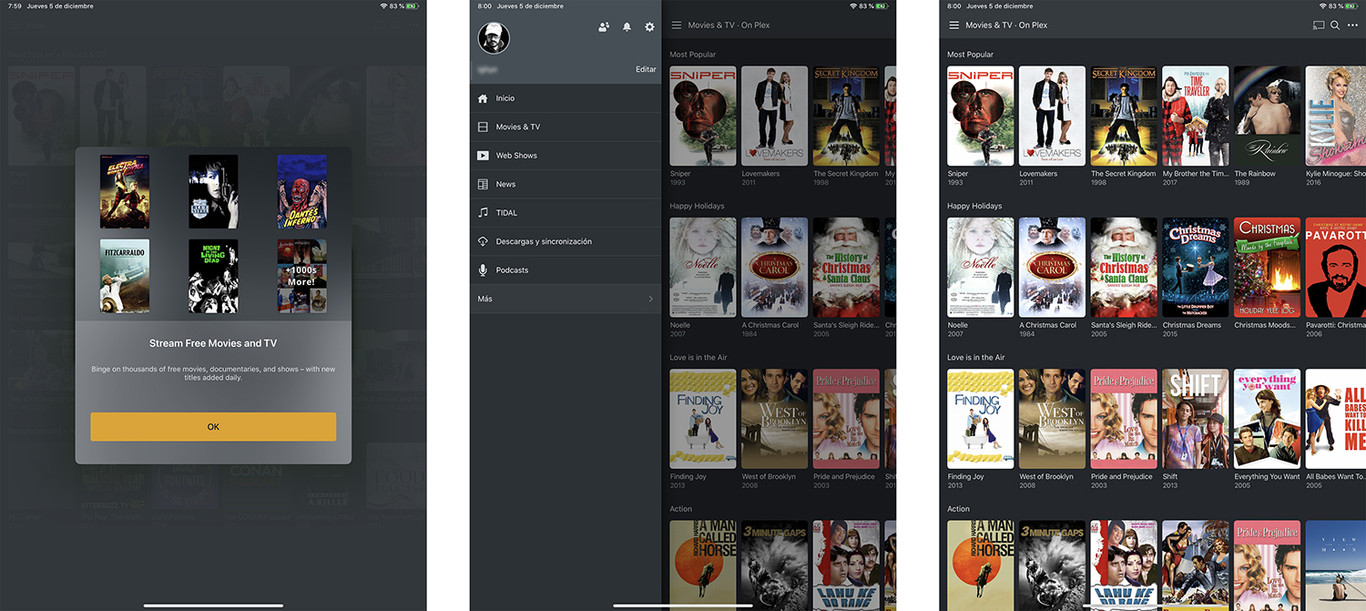Click the download icon beside Descargas y sincronización
The height and width of the screenshot is (611, 1366).
click(x=483, y=241)
